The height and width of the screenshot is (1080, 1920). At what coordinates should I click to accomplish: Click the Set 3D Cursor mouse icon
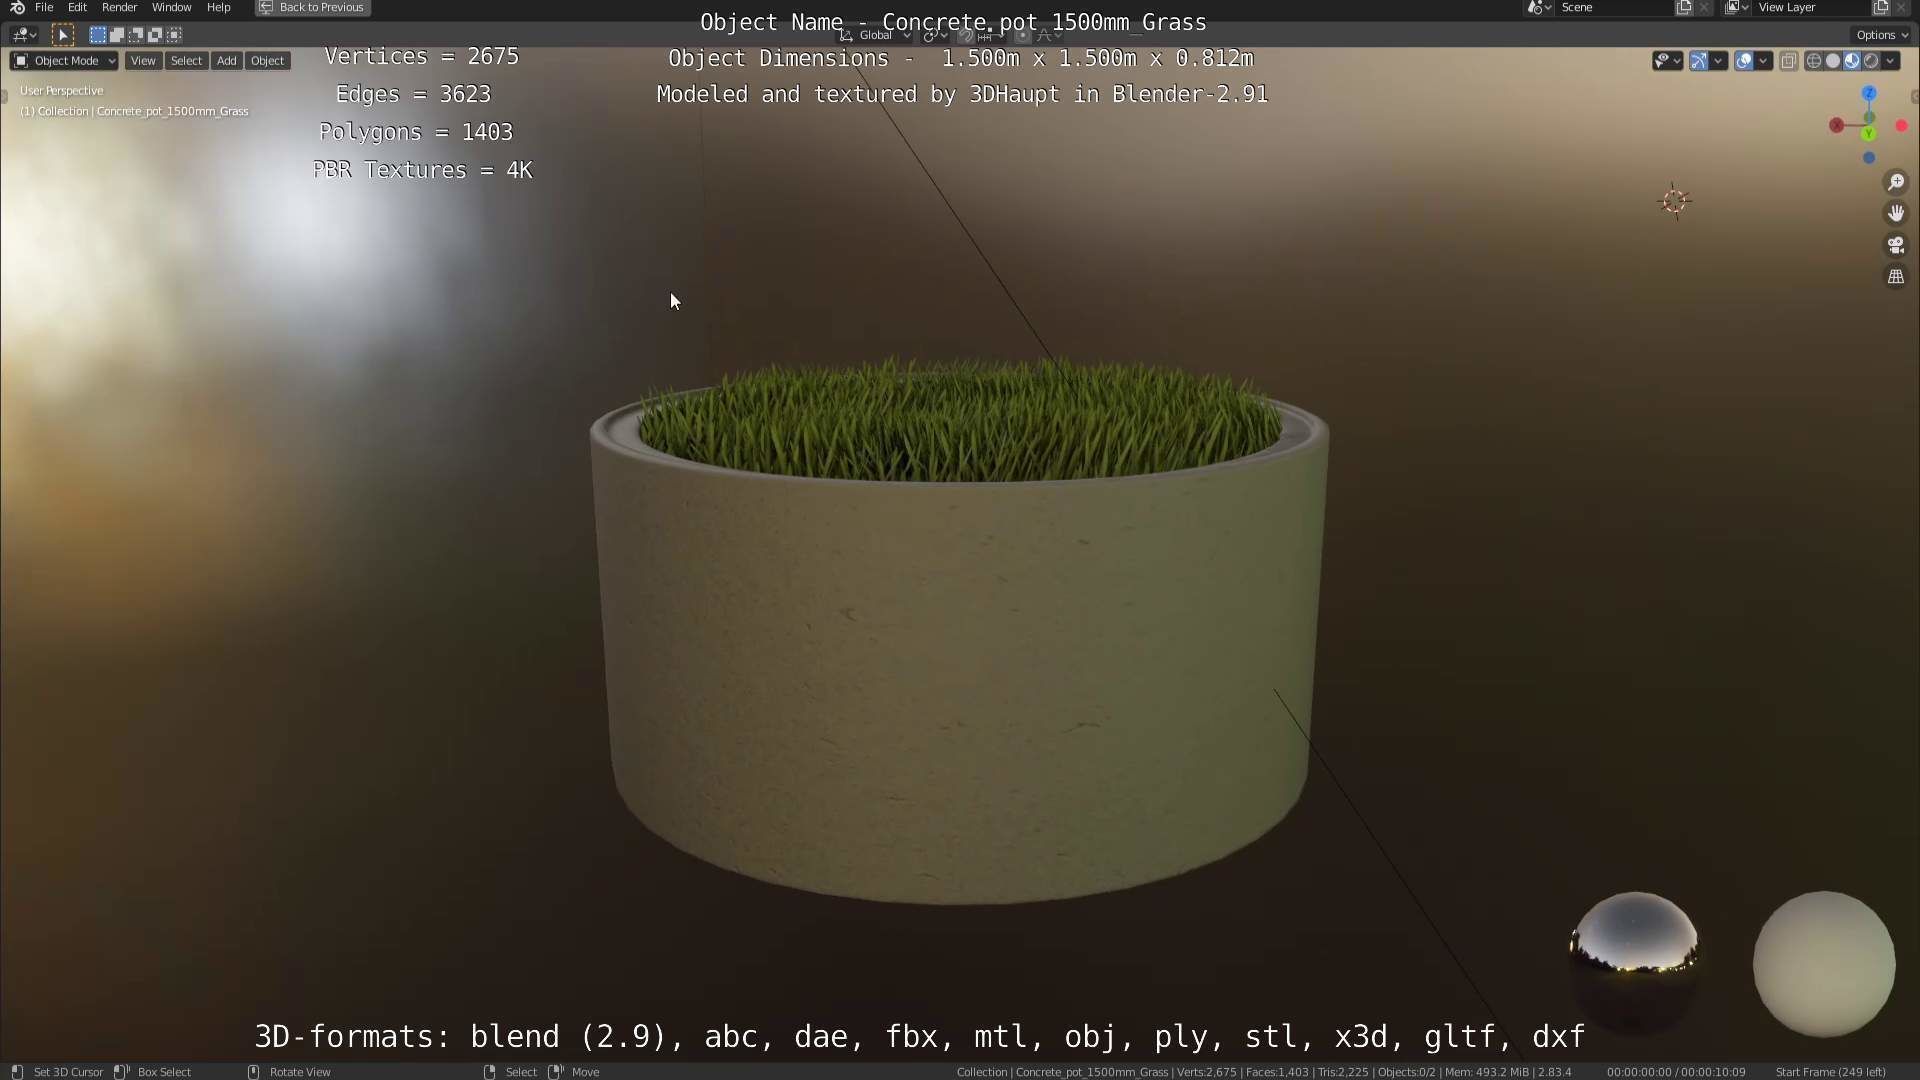click(17, 1071)
